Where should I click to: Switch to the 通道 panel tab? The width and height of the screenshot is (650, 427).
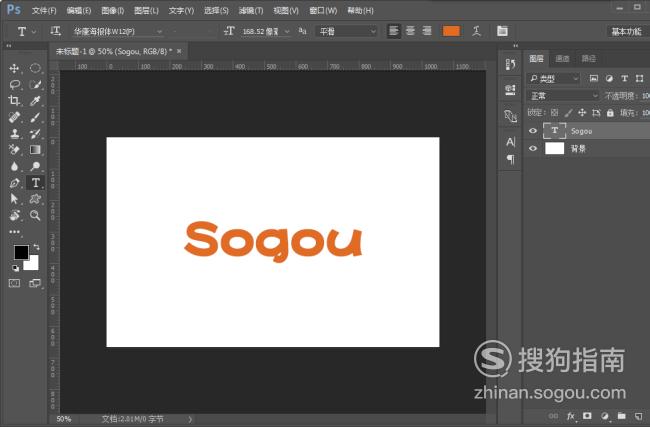[x=563, y=58]
